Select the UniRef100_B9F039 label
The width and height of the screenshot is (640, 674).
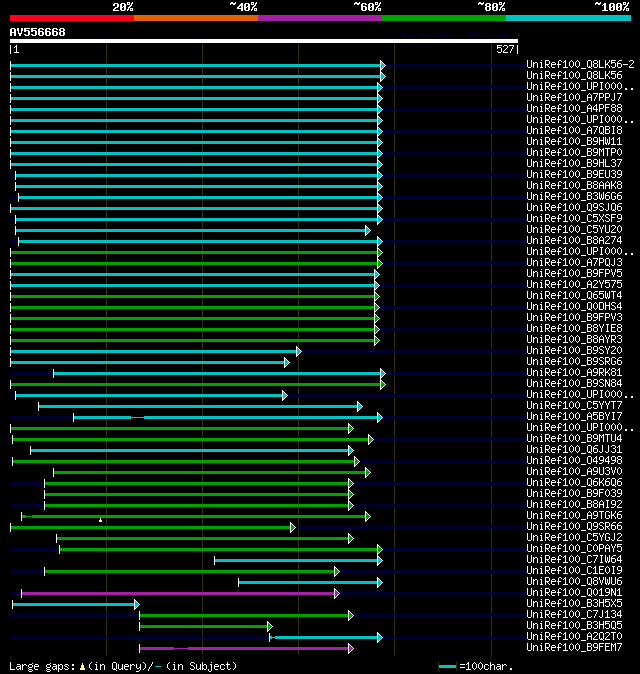click(574, 493)
